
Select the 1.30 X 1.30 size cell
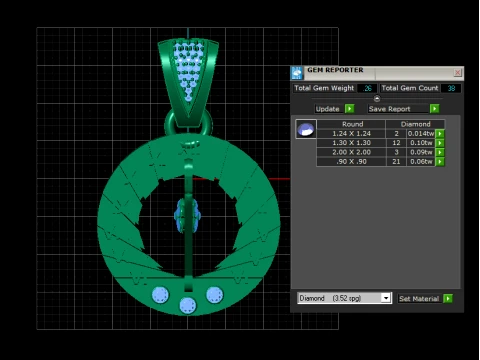tap(351, 143)
